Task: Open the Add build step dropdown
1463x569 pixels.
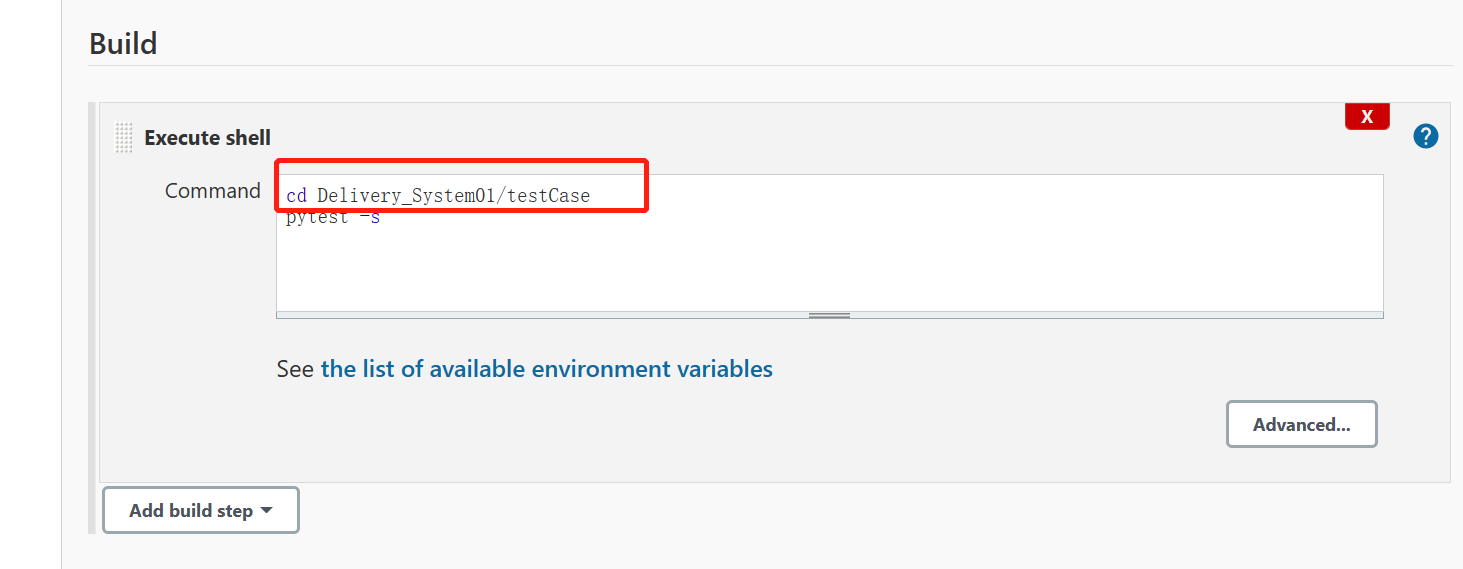Action: [x=200, y=511]
